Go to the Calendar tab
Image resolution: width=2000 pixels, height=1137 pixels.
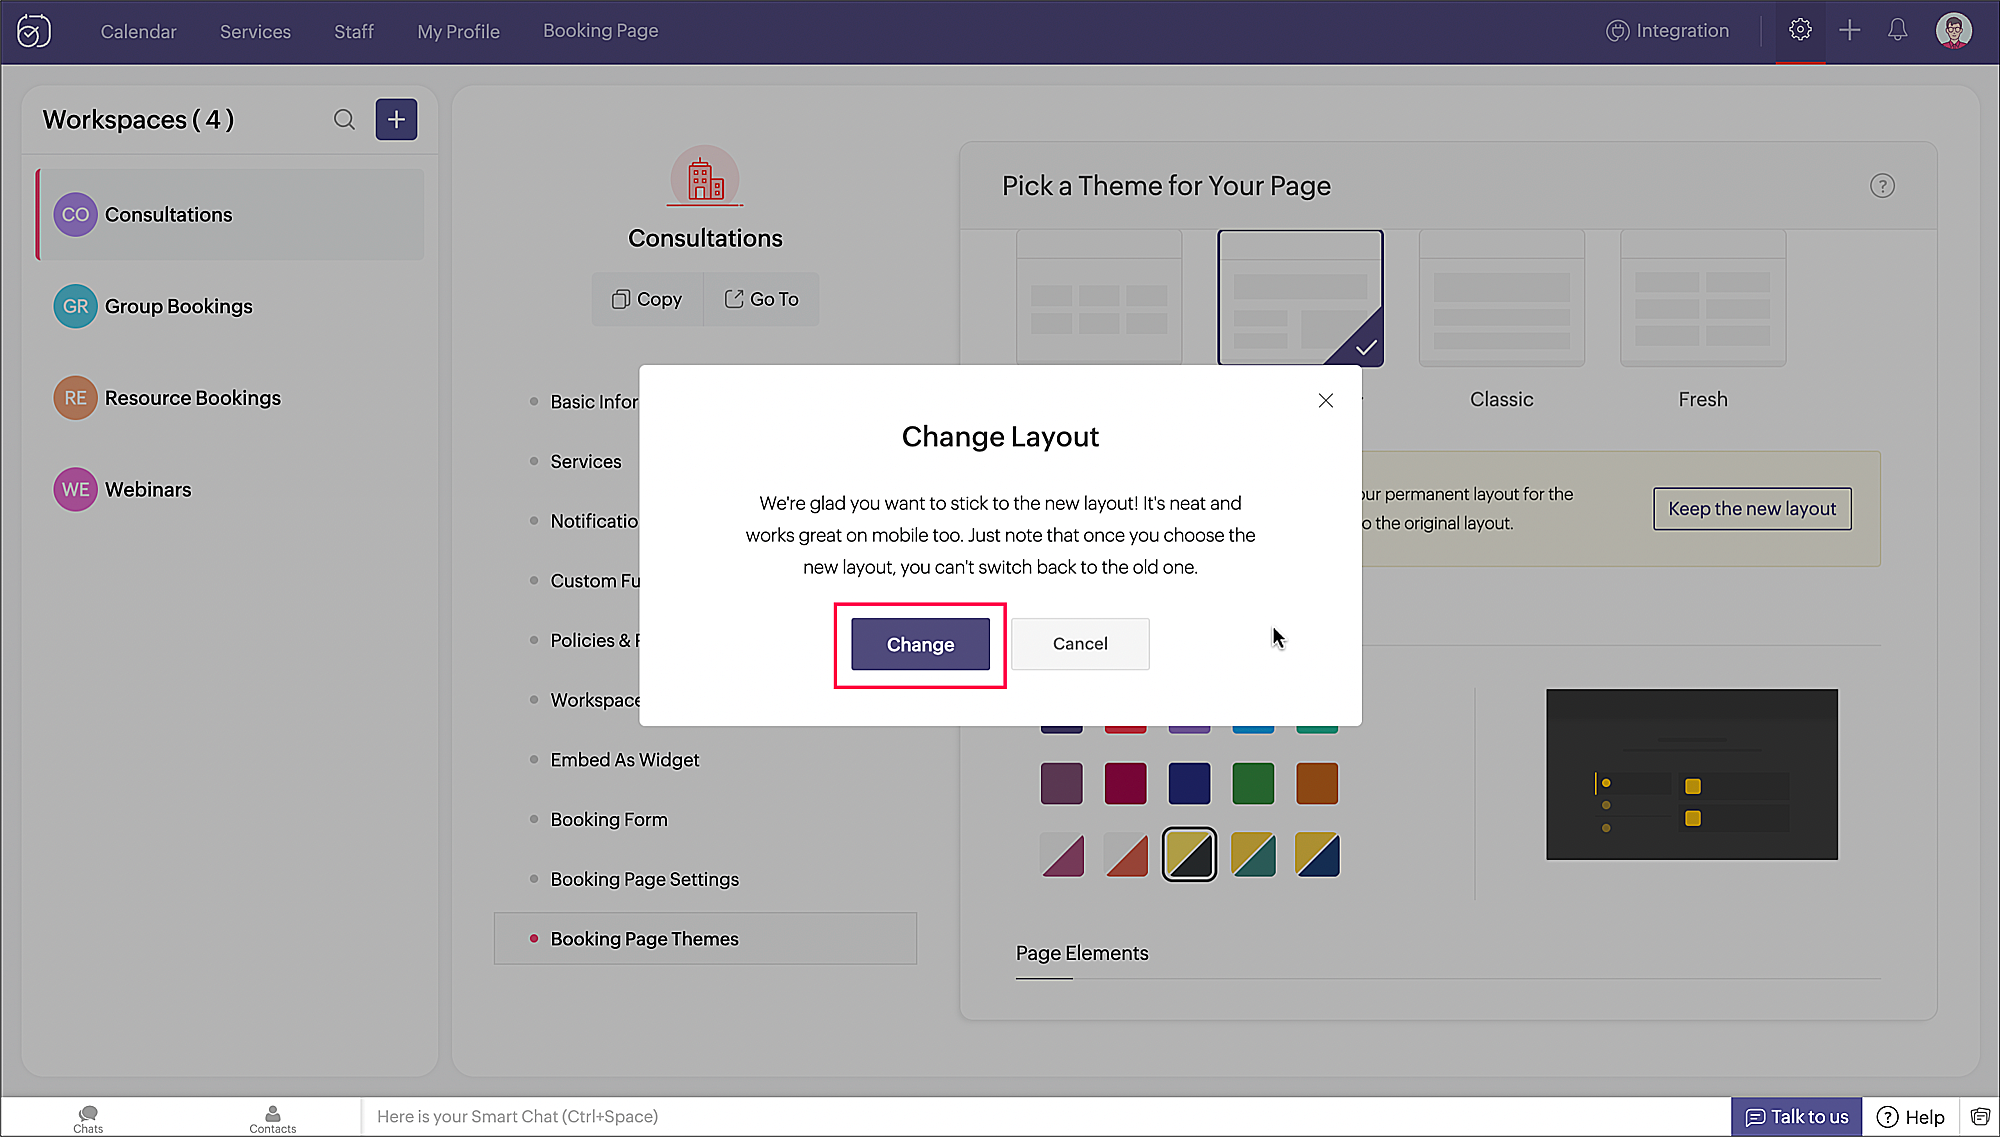coord(138,32)
